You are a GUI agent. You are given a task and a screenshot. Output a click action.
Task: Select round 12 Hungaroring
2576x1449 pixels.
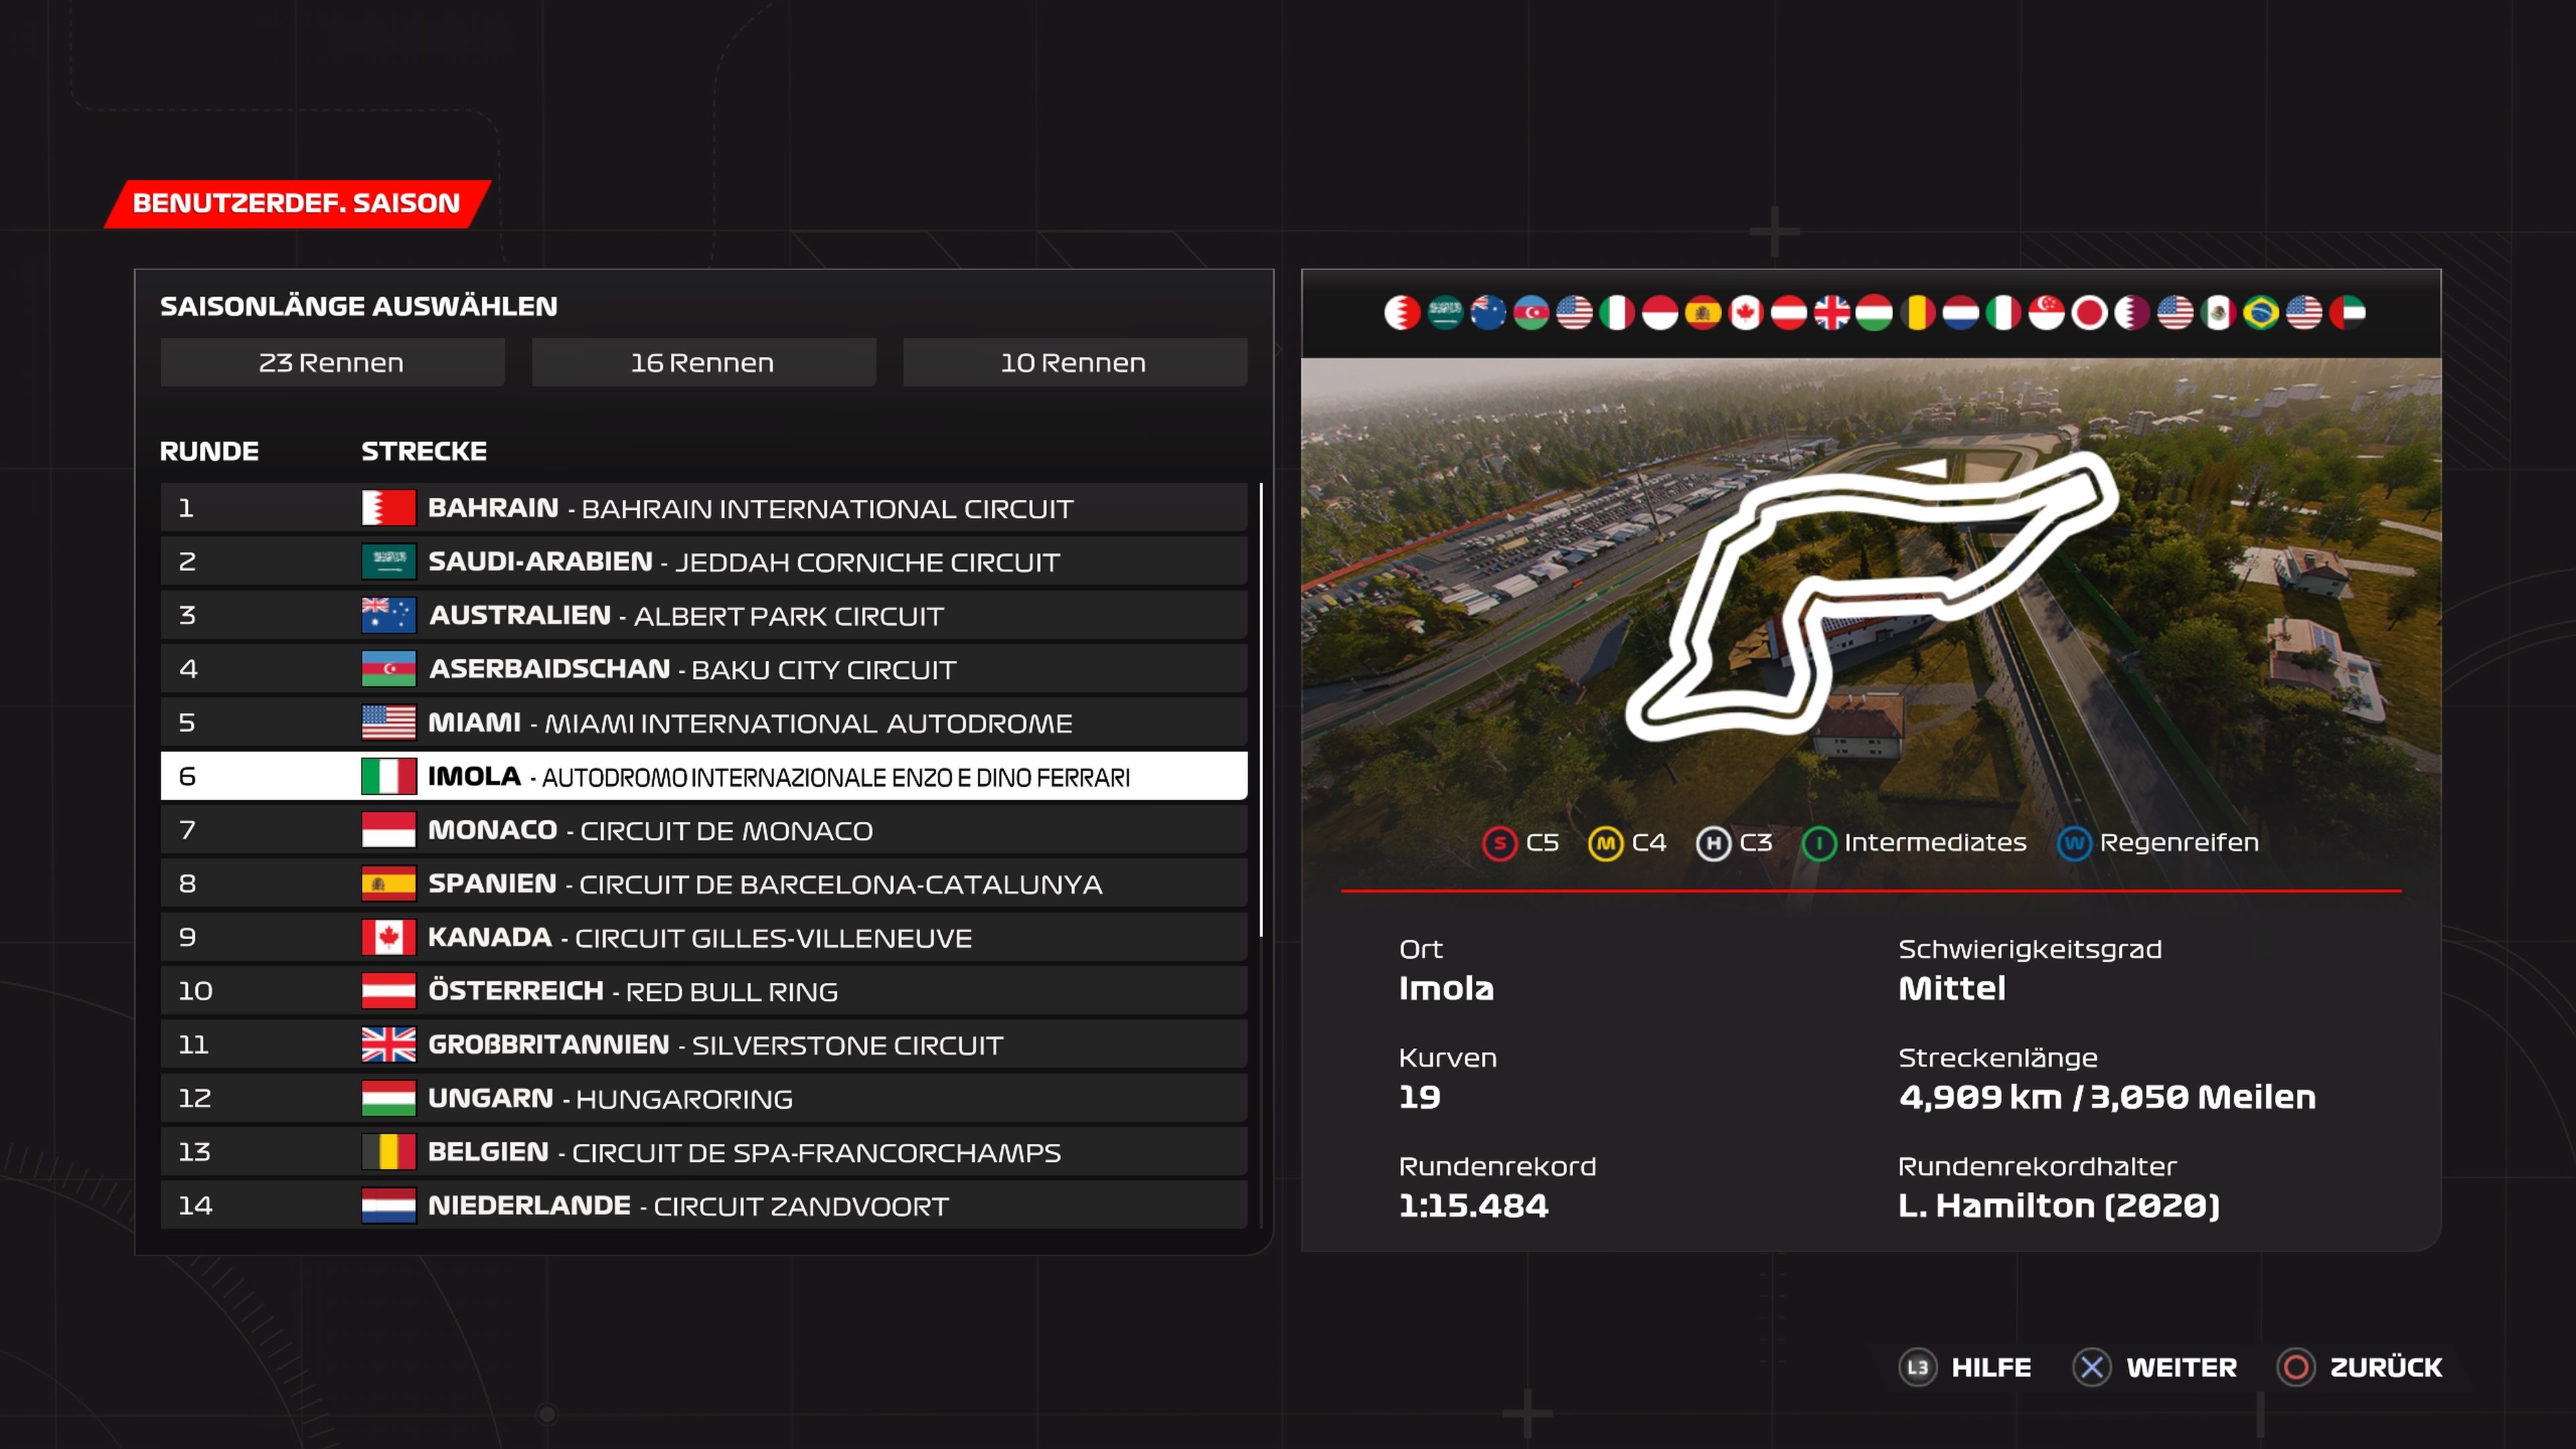(704, 1098)
